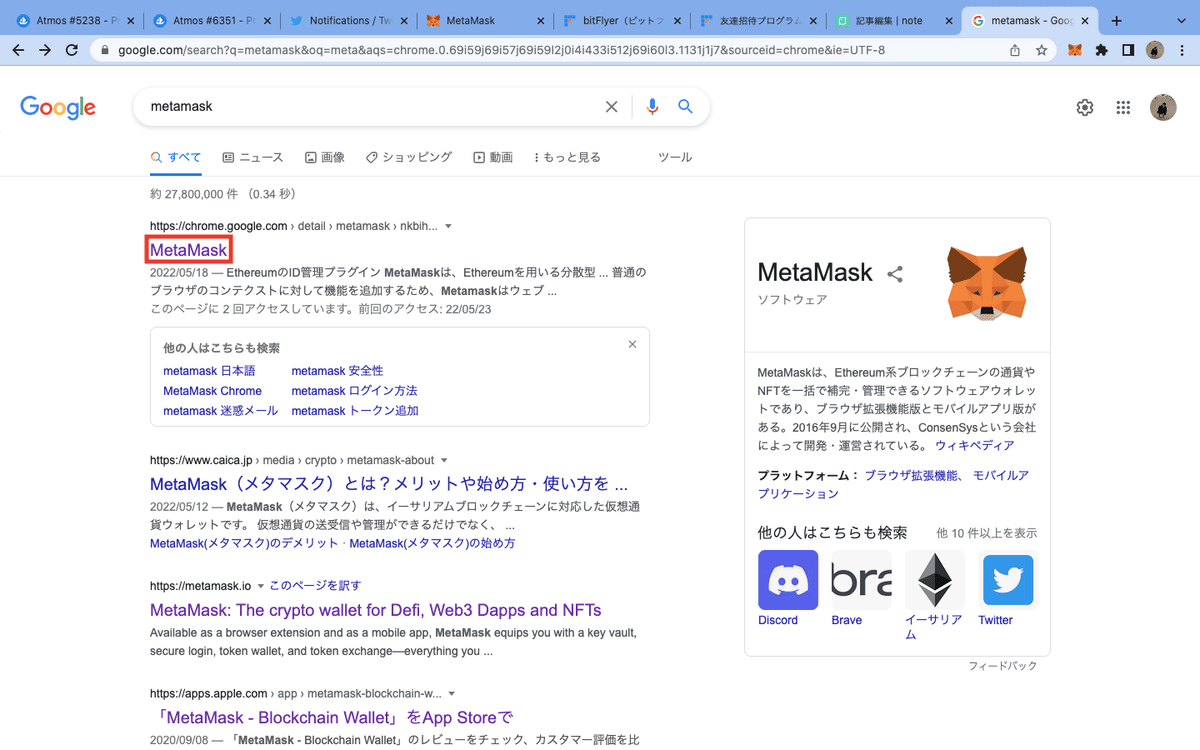Open Chrome profile avatar in toolbar
Image resolution: width=1200 pixels, height=750 pixels.
tap(1154, 50)
